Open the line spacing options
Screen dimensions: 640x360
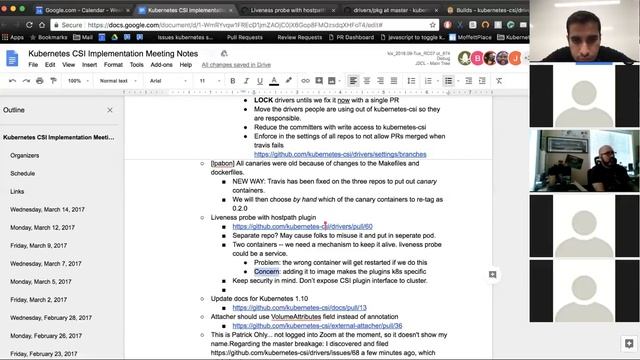pos(411,81)
